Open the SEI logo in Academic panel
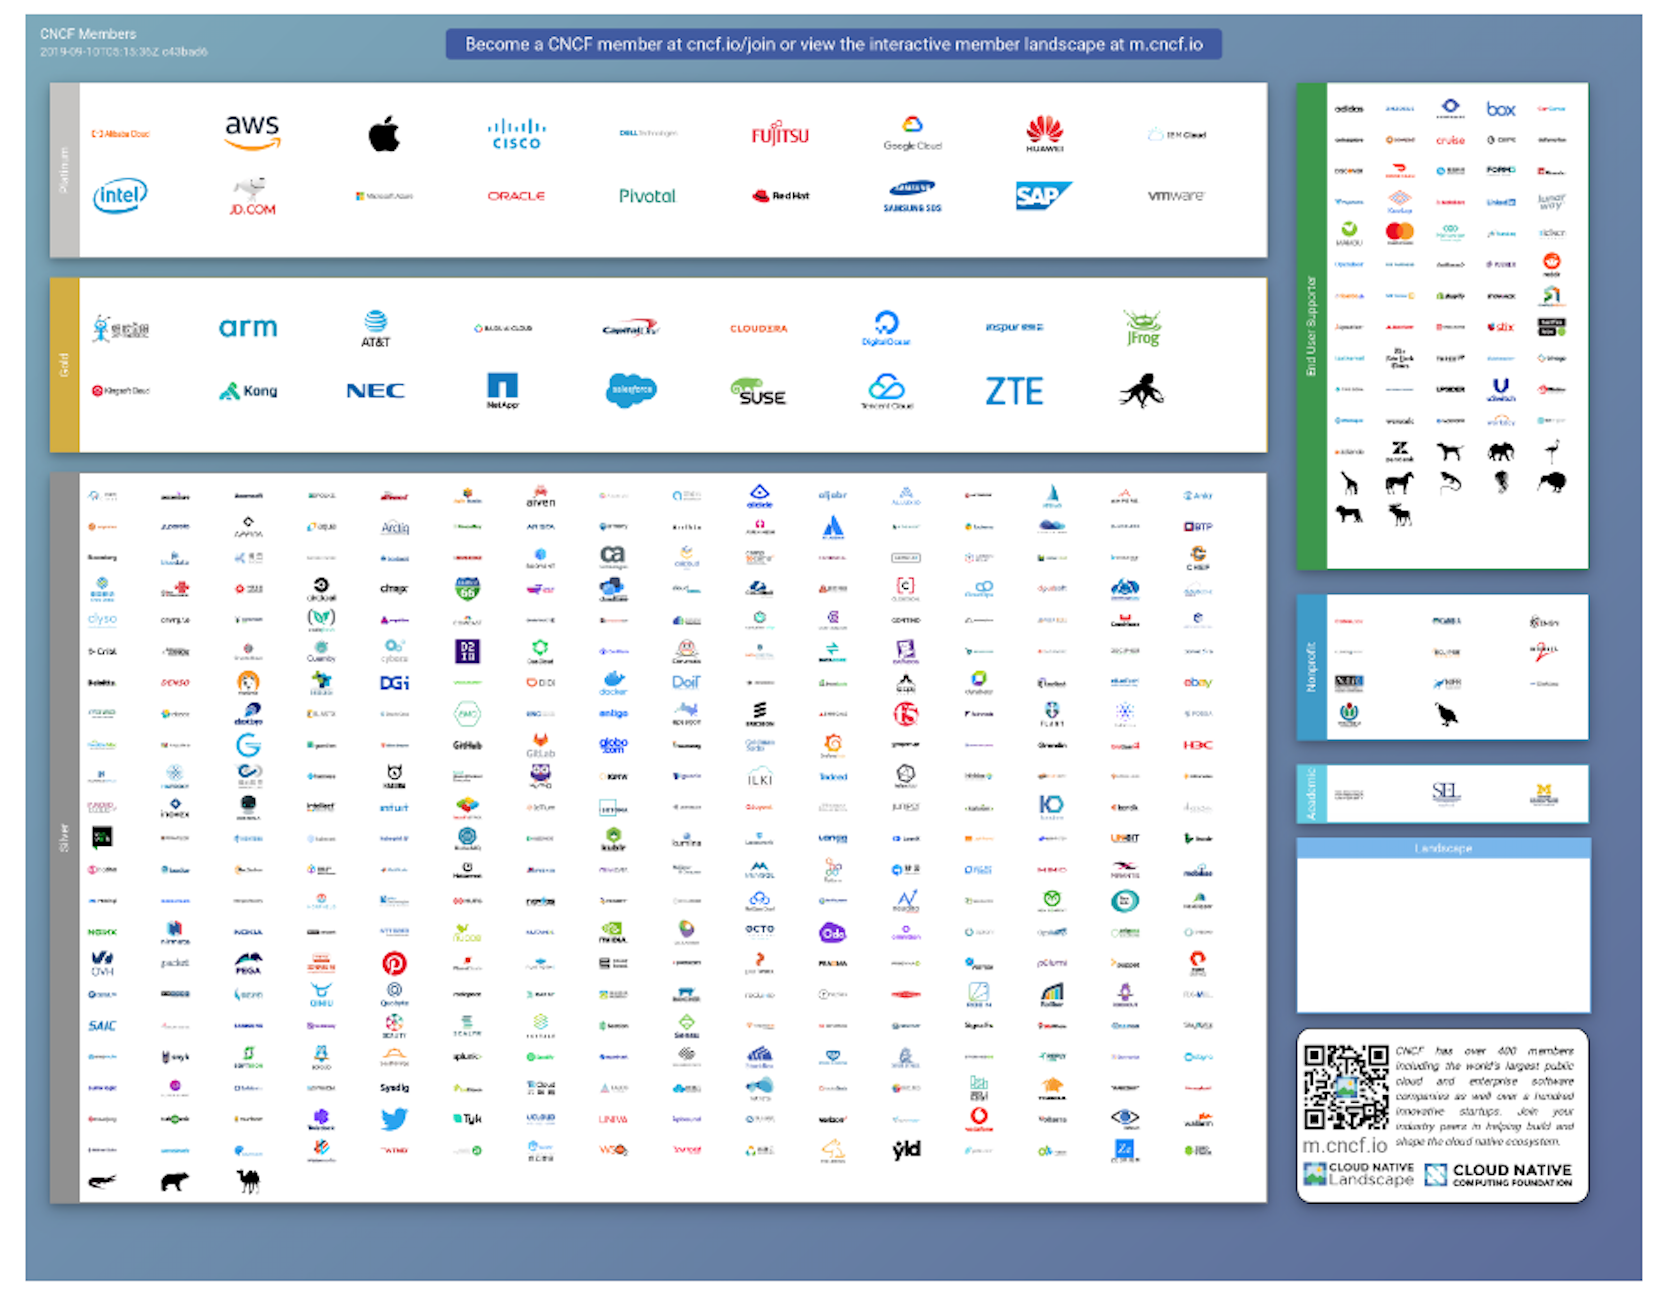The width and height of the screenshot is (1664, 1298). 1446,794
